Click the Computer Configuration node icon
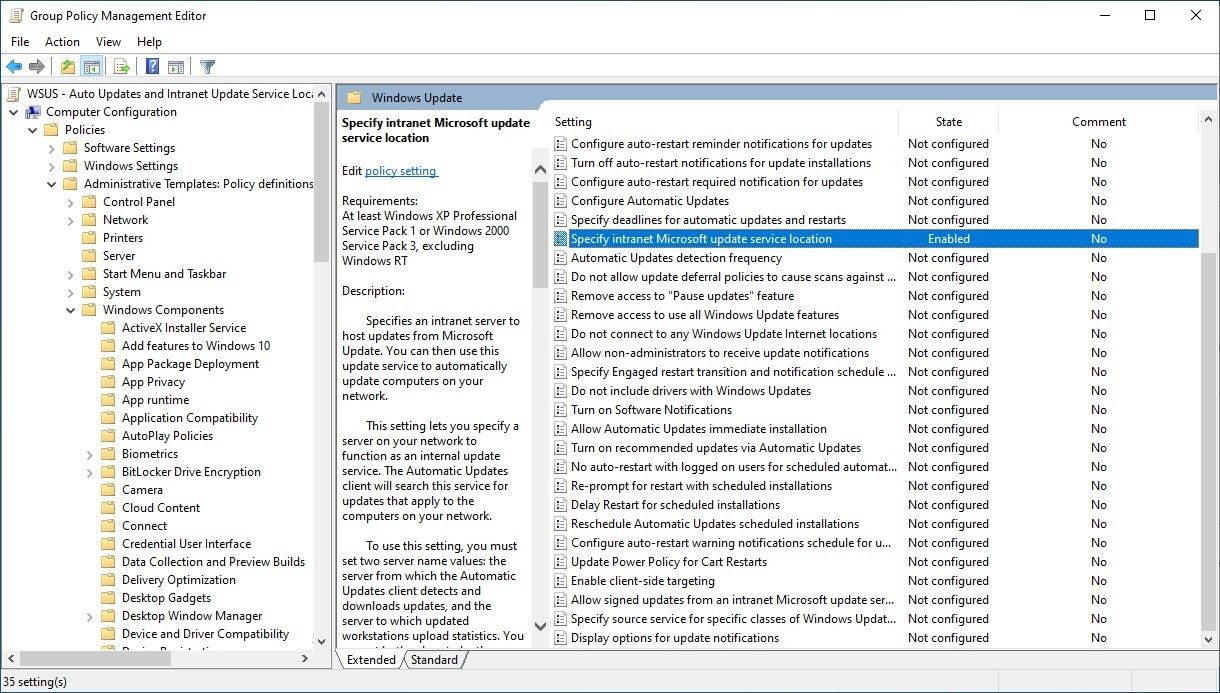Screen dimensions: 1220x693 tap(33, 112)
